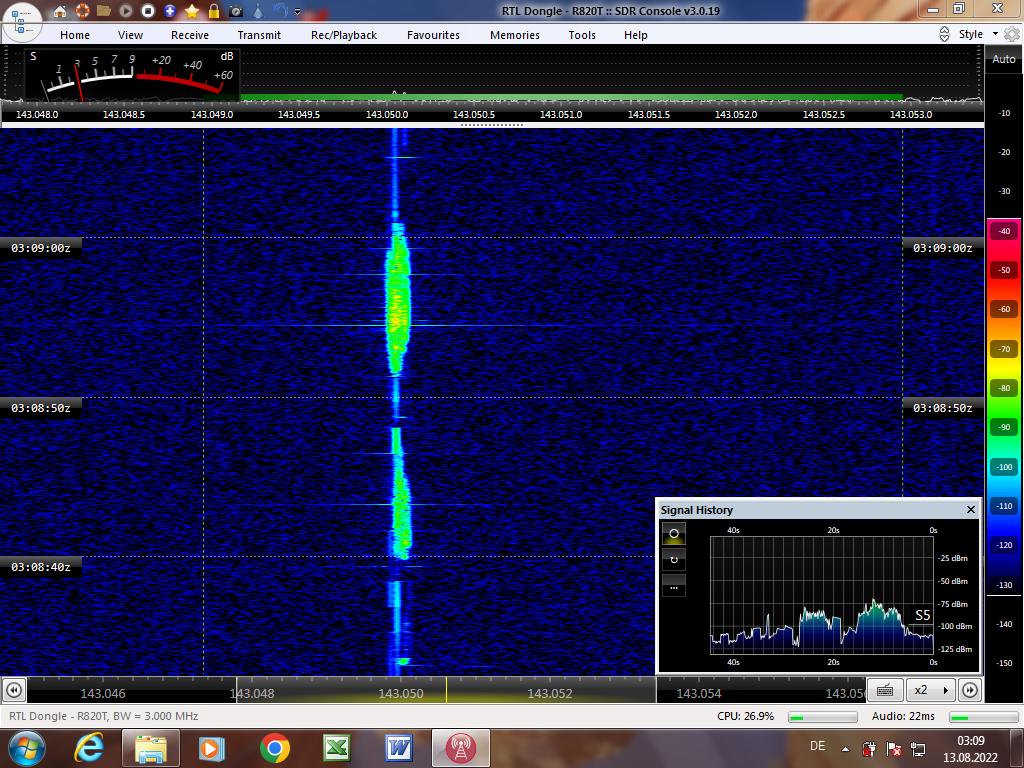The width and height of the screenshot is (1024, 768).
Task: Click the blue swirl icon in quick toolbar
Action: 280,10
